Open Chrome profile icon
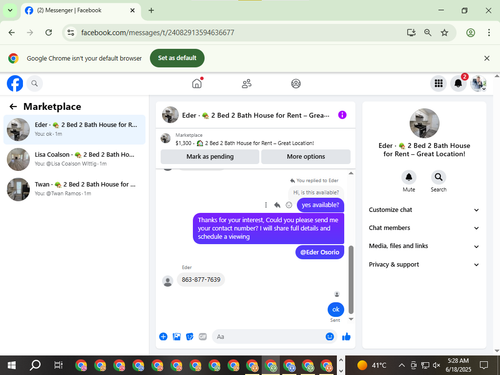This screenshot has width=500, height=375. (470, 33)
